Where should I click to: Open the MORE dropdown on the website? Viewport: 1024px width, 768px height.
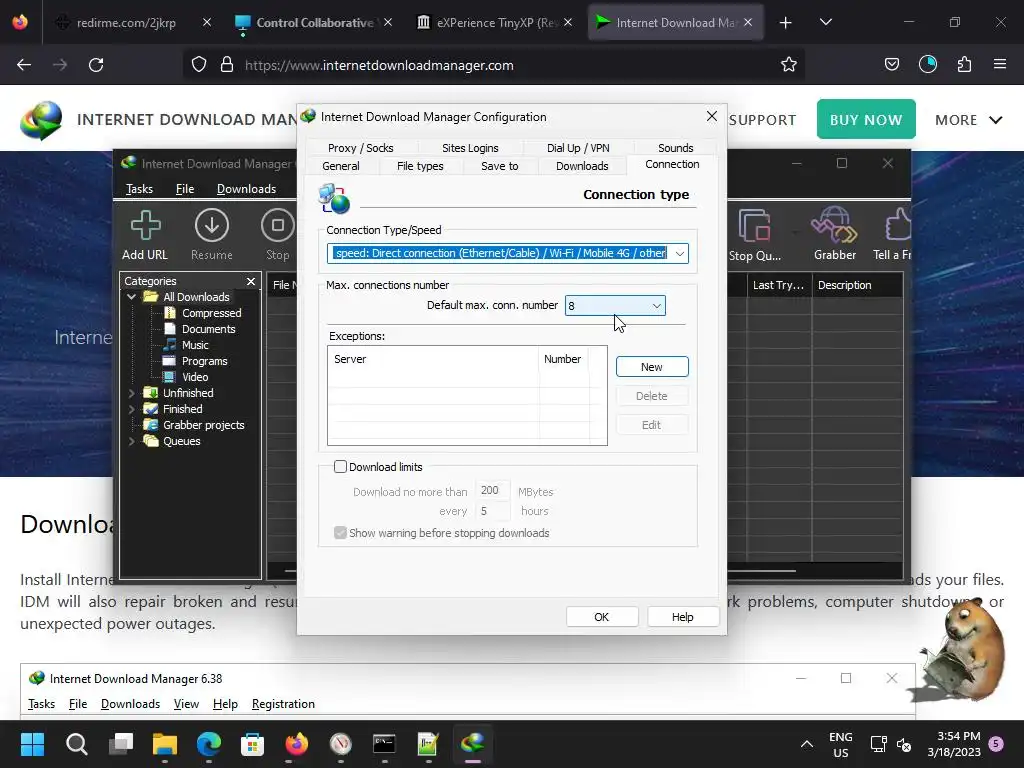[x=968, y=120]
